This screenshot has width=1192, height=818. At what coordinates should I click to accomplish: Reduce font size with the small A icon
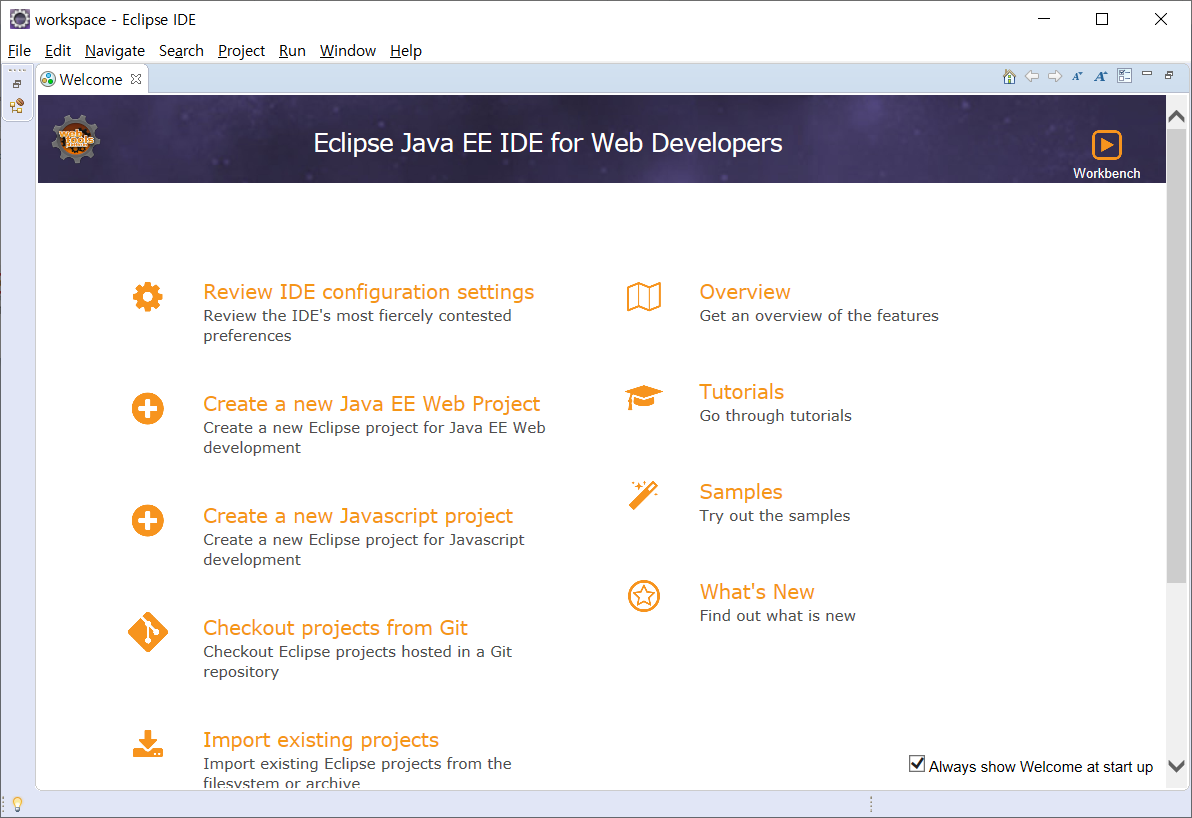[x=1077, y=76]
